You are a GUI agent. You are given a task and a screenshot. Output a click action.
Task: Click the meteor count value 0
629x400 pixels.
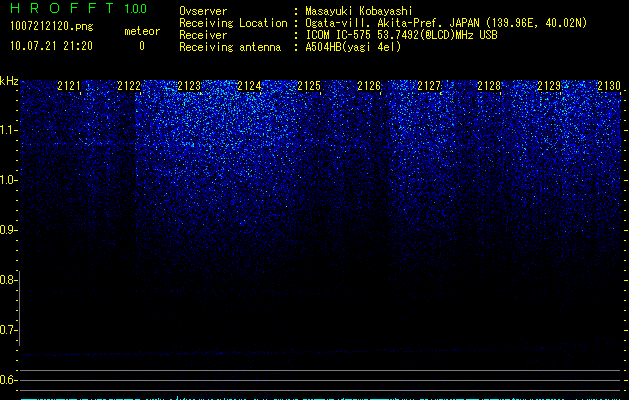coord(142,46)
